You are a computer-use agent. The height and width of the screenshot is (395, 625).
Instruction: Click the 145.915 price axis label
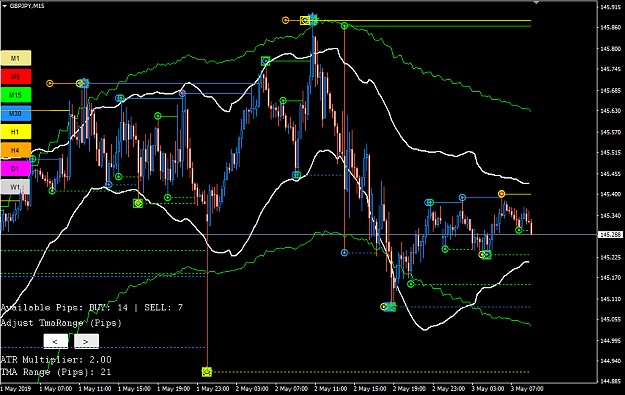[x=611, y=7]
